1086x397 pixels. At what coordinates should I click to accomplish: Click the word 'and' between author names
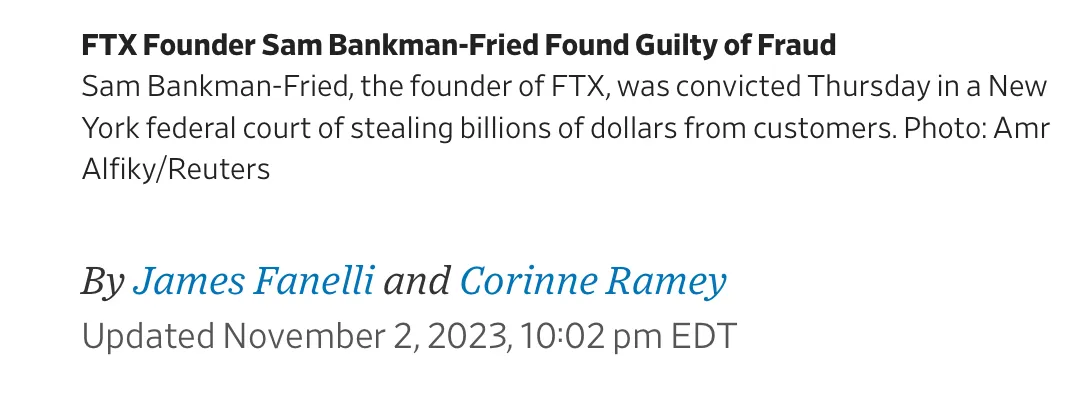(417, 281)
